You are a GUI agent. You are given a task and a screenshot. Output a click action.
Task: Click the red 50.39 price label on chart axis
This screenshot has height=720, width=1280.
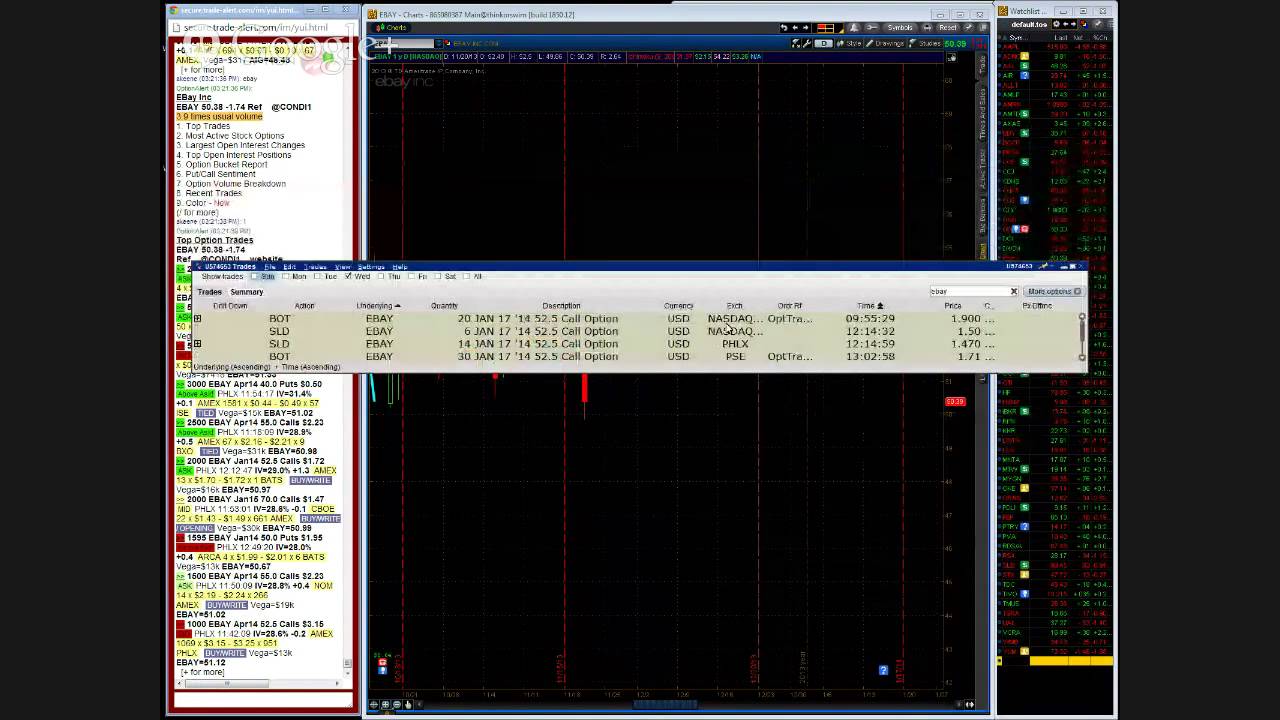pyautogui.click(x=955, y=402)
